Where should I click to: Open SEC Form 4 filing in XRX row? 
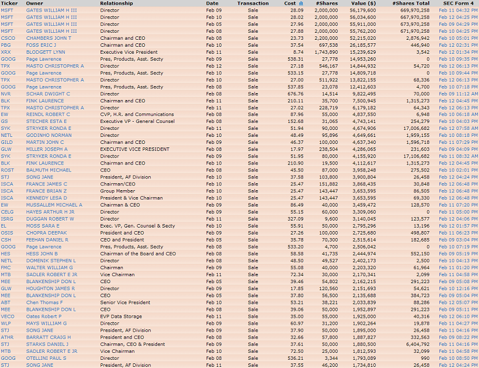458,52
